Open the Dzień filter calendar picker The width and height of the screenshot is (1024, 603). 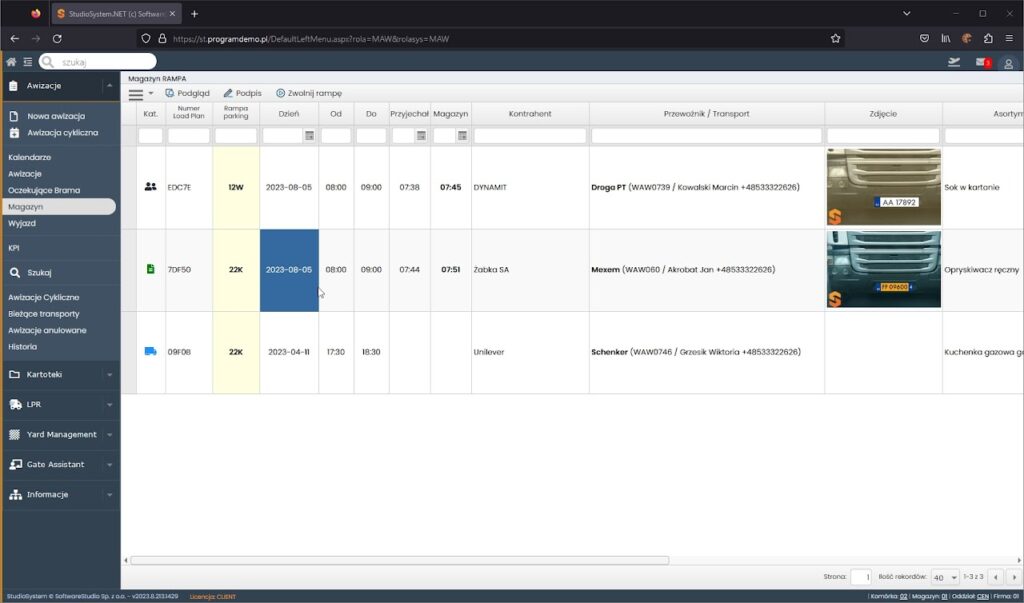[310, 136]
